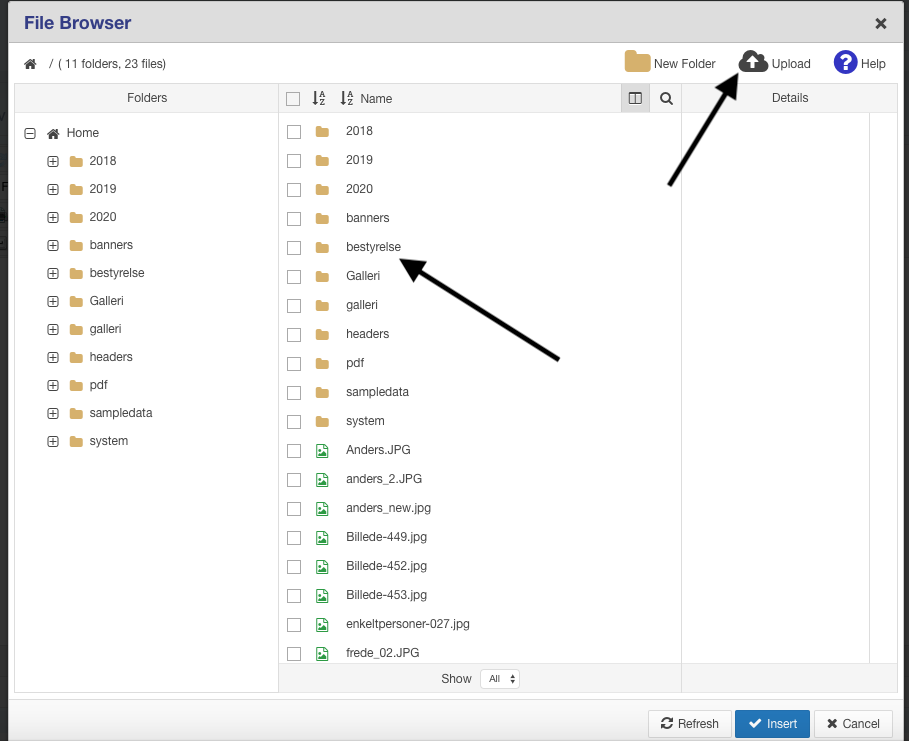Toggle the details pane layout icon
The width and height of the screenshot is (909, 741).
[634, 98]
